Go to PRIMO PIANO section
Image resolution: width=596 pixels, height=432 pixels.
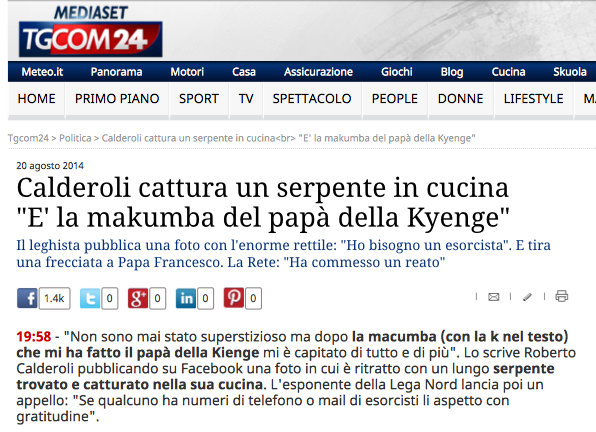pyautogui.click(x=117, y=99)
